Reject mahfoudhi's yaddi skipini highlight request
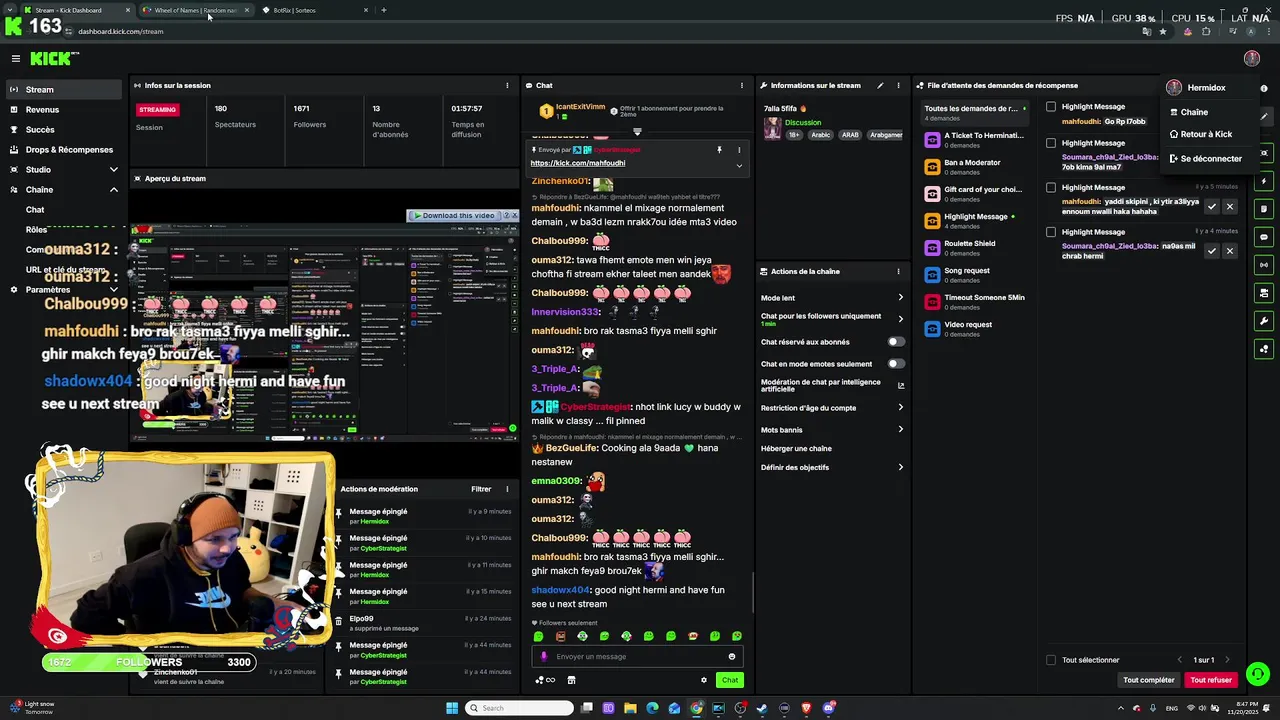The image size is (1280, 720). point(1230,207)
